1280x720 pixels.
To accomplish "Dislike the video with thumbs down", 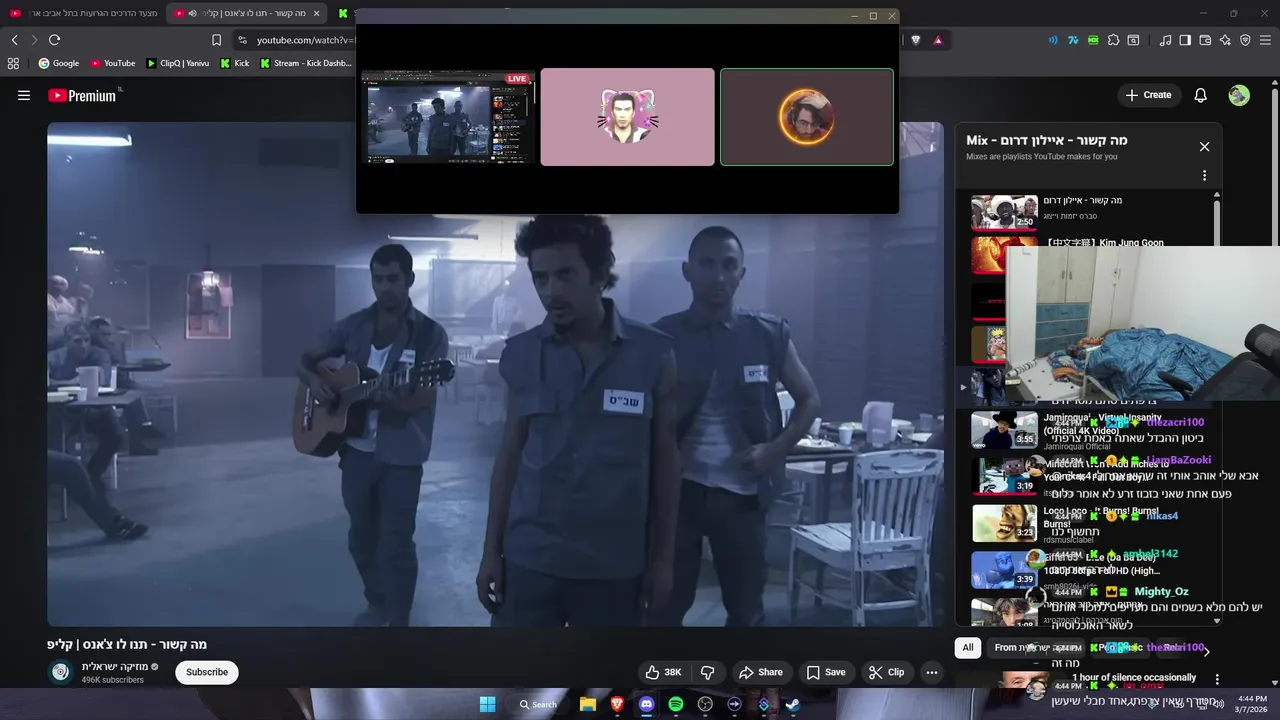I will pos(707,672).
